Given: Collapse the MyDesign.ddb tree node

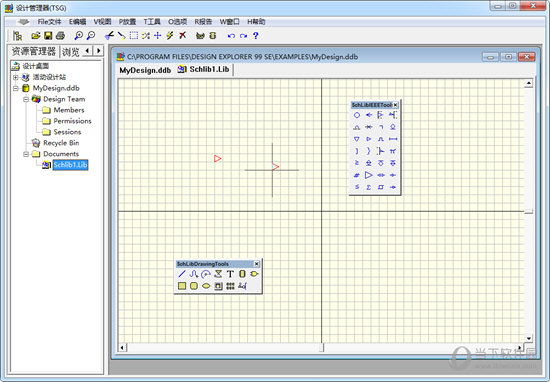Looking at the screenshot, I should tap(15, 88).
